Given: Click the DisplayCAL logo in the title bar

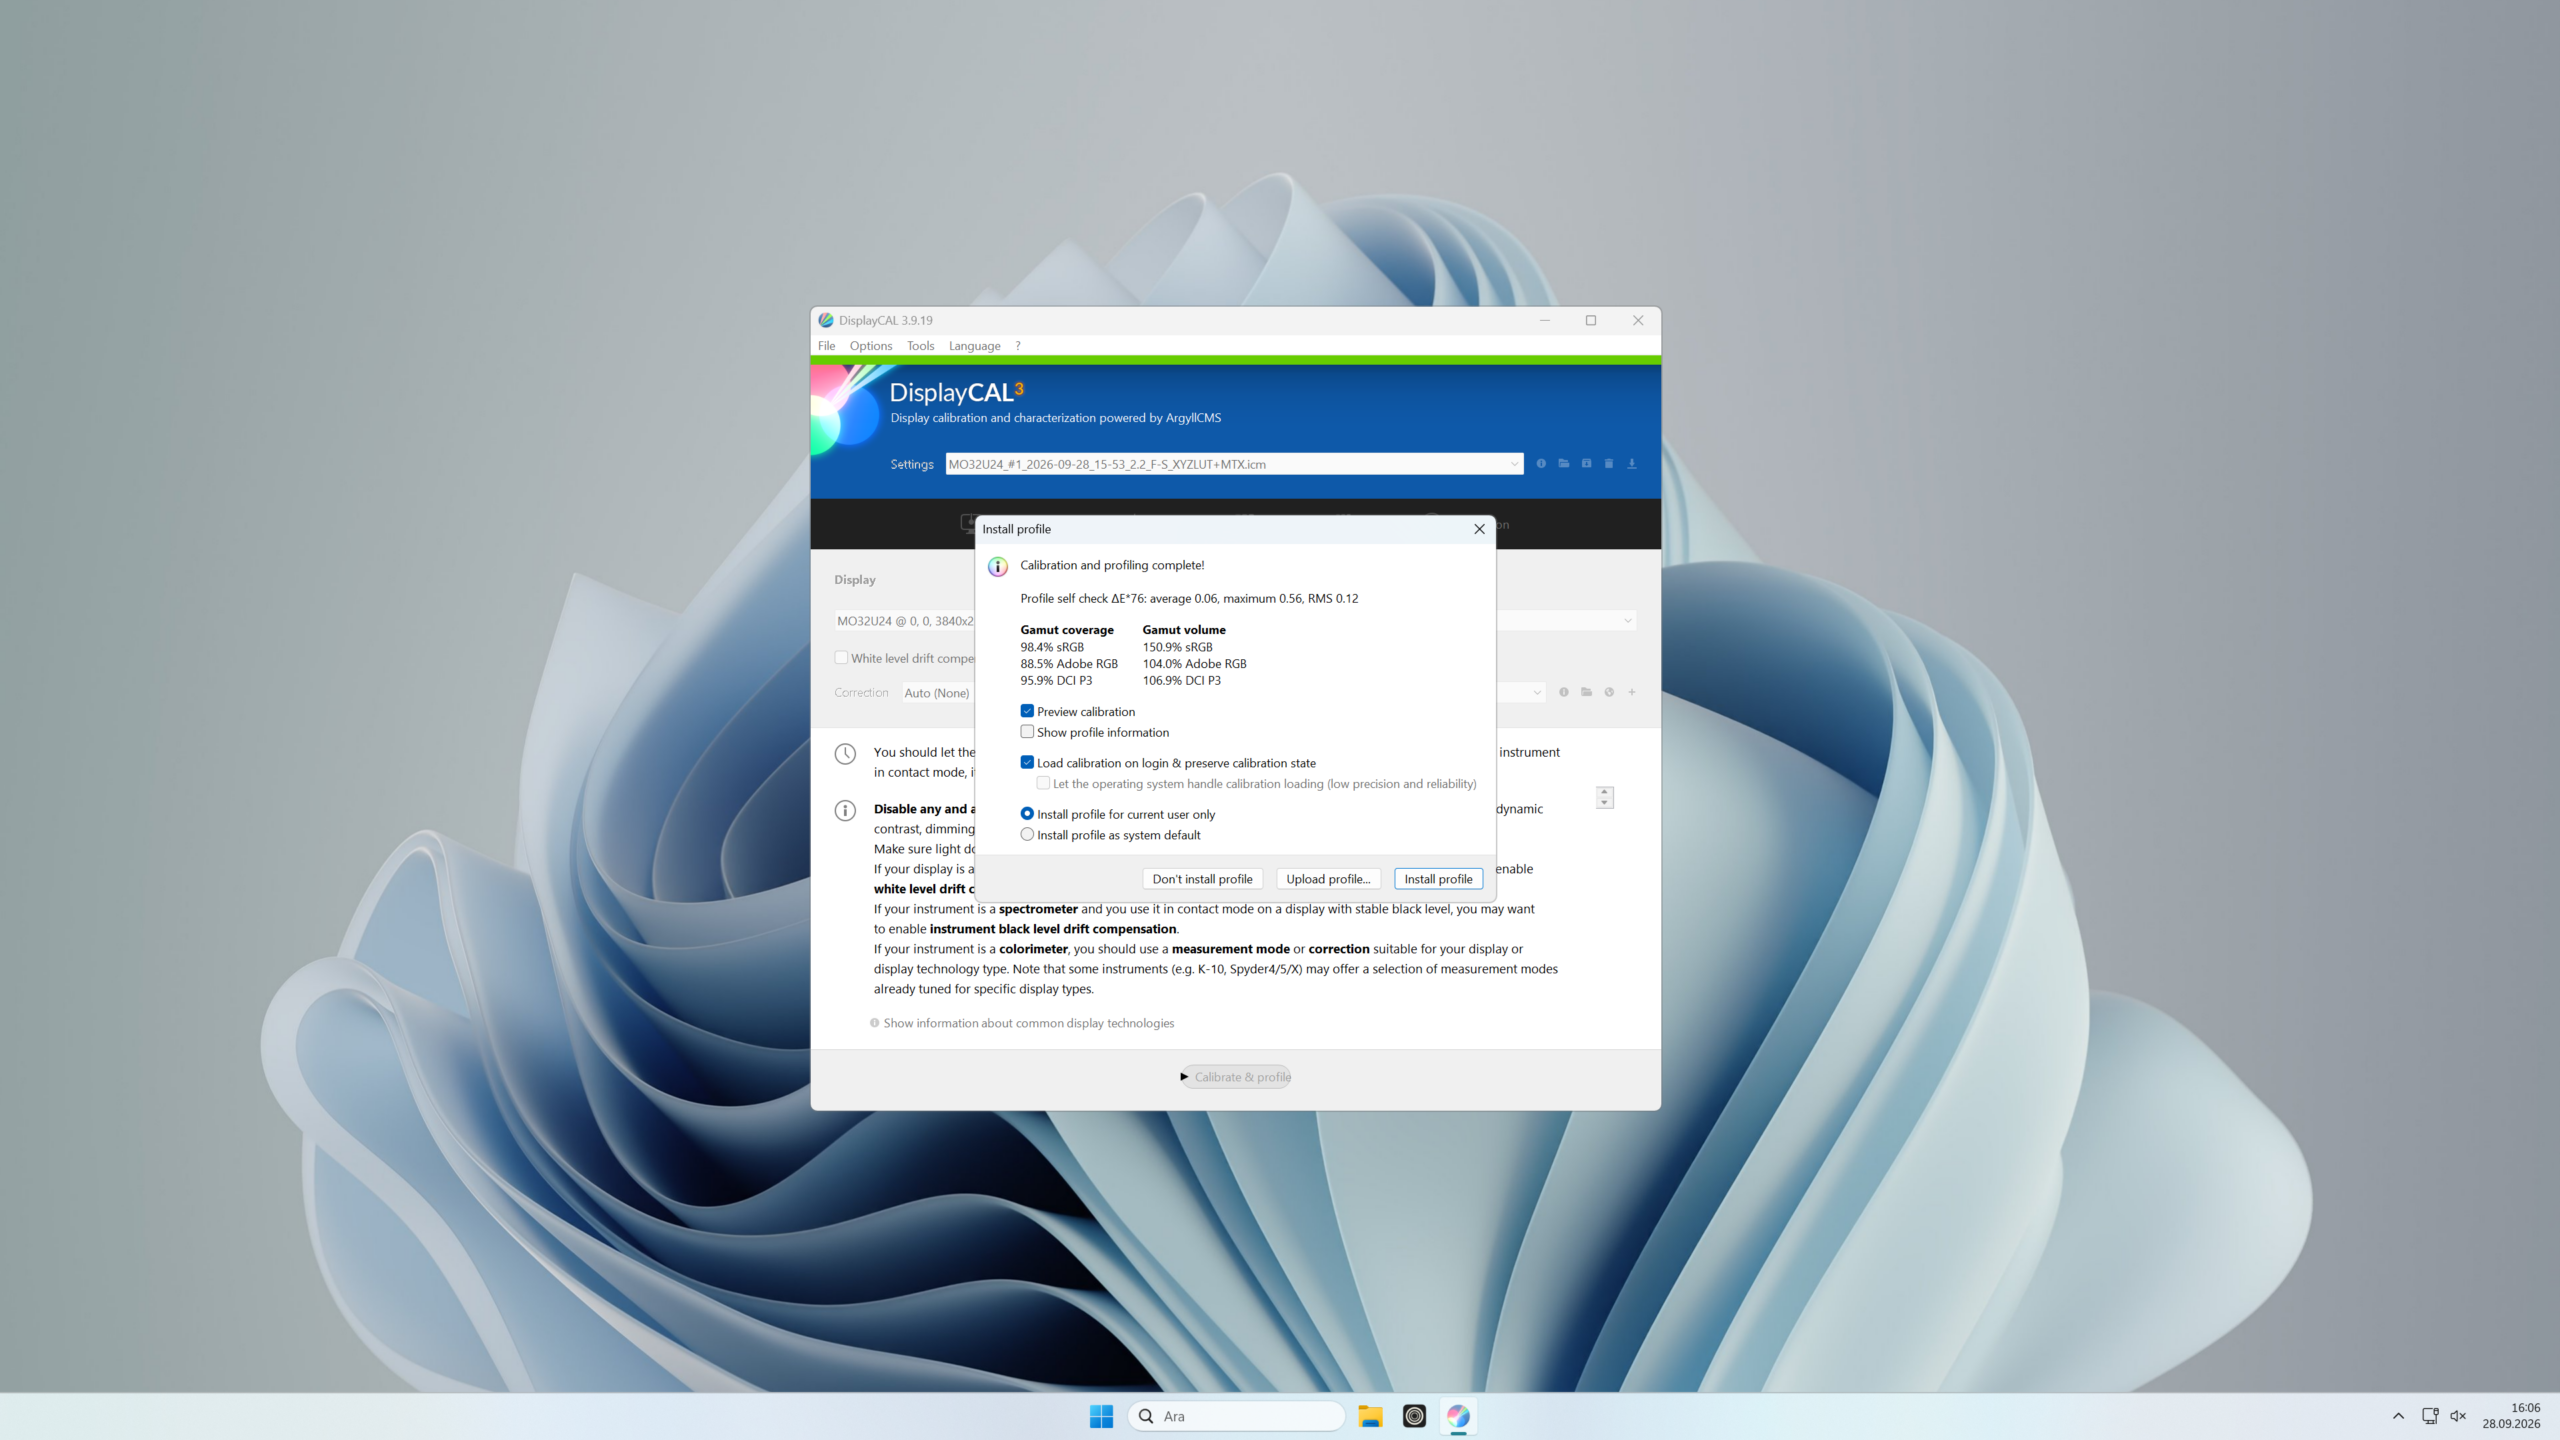Looking at the screenshot, I should click(x=826, y=320).
